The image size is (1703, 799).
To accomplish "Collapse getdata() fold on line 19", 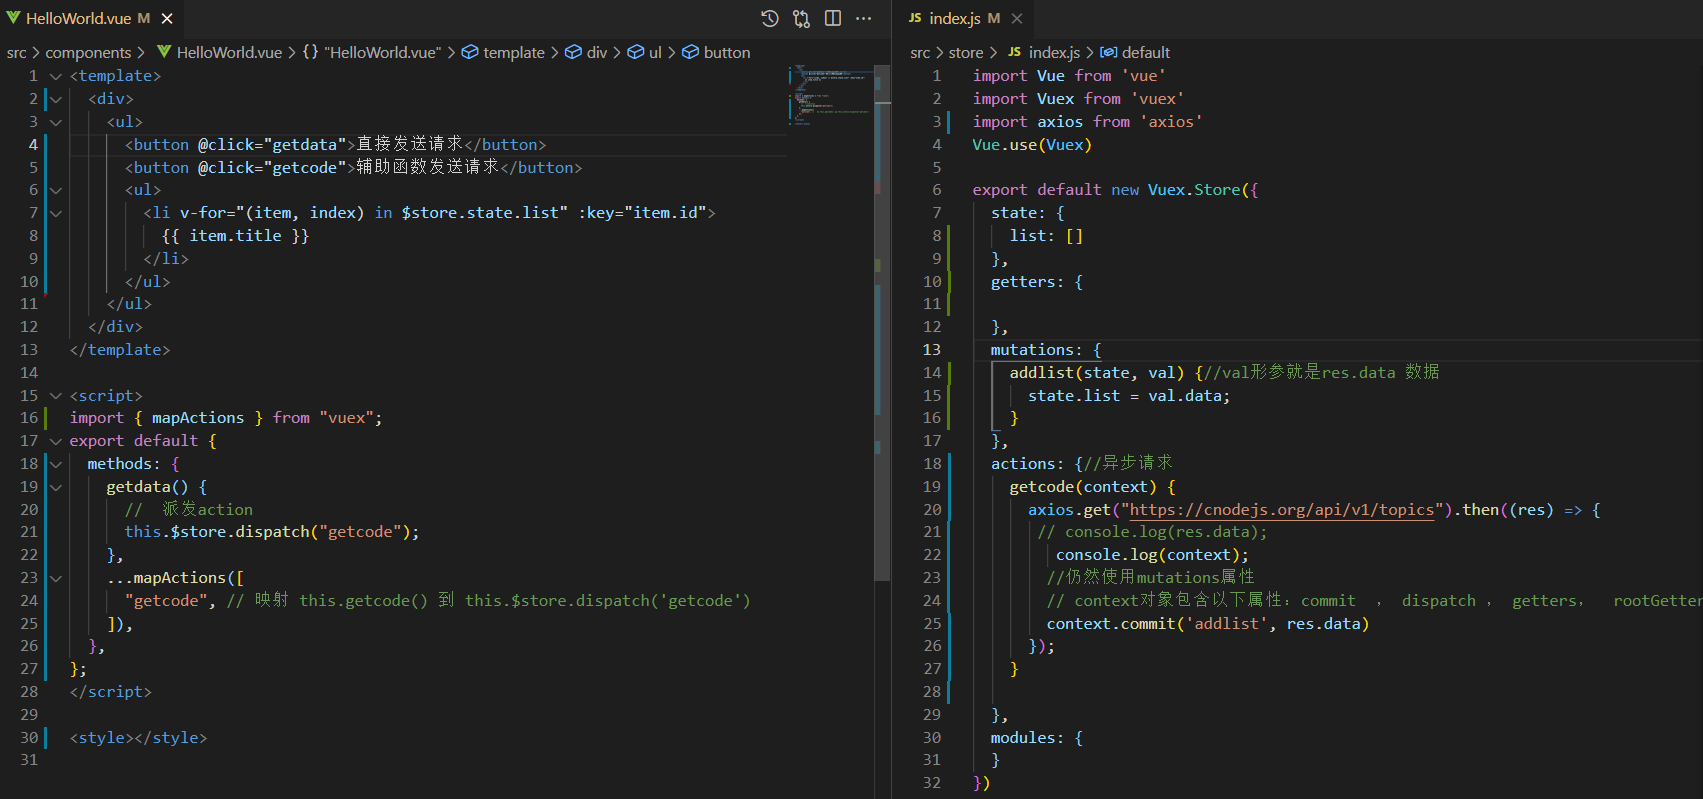I will pyautogui.click(x=56, y=487).
